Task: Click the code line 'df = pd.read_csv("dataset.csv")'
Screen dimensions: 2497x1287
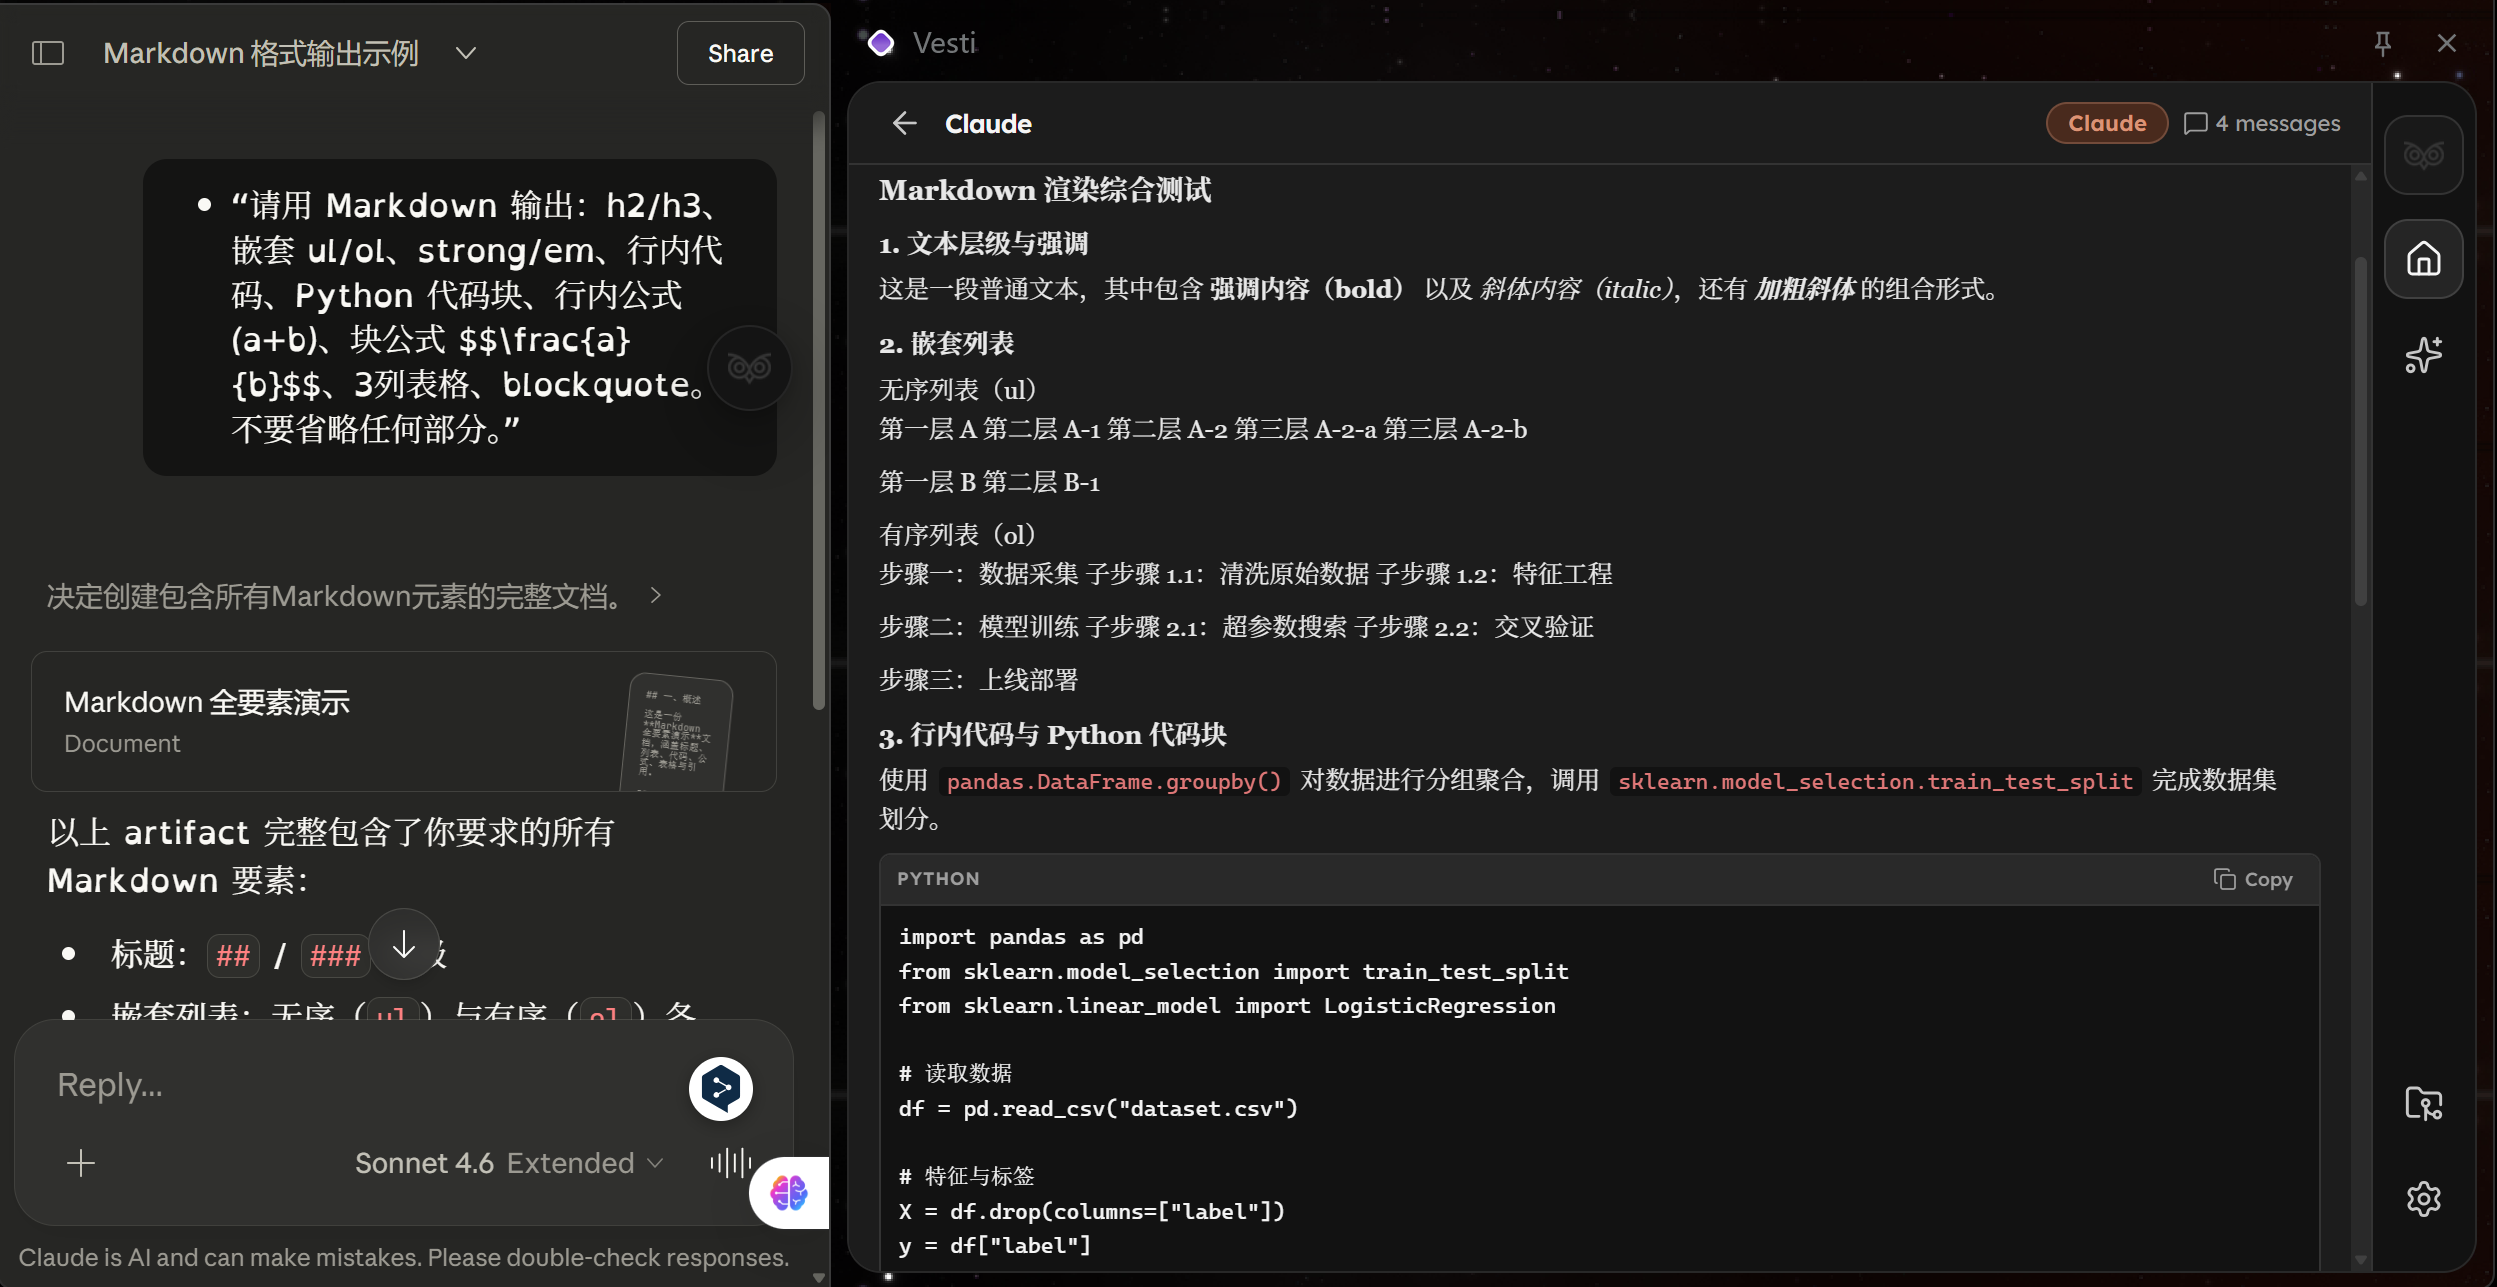Action: click(x=1098, y=1108)
